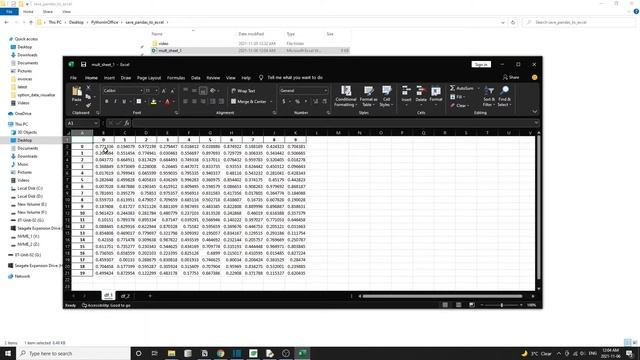
Task: Click the formula bar input field
Action: pyautogui.click(x=332, y=123)
